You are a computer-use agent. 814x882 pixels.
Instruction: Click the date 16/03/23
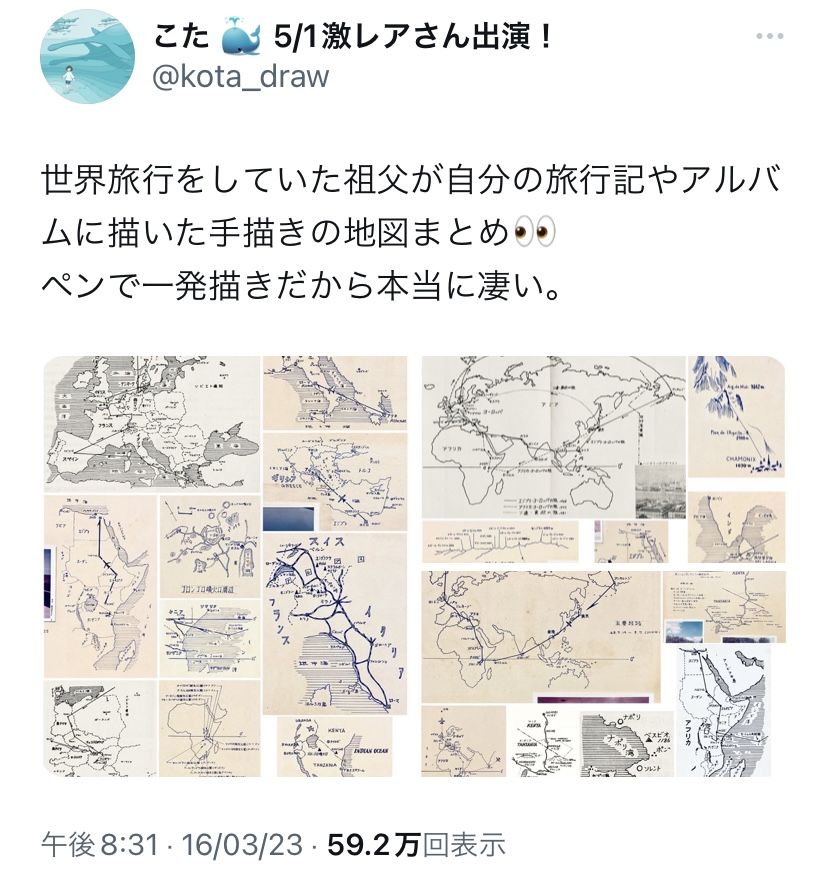coord(242,844)
